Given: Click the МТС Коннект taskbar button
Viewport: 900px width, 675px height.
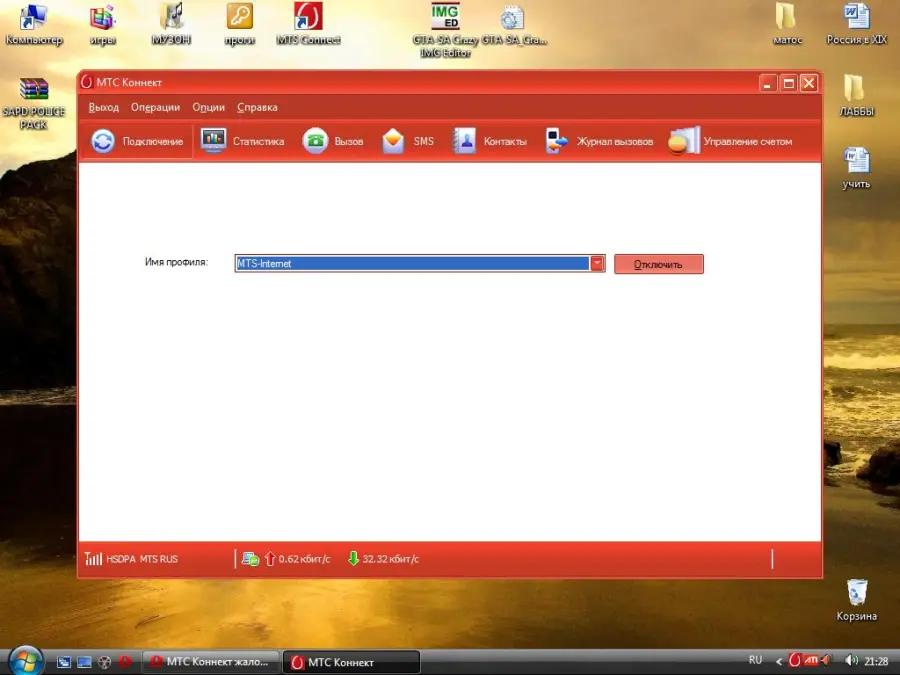Looking at the screenshot, I should click(x=351, y=662).
